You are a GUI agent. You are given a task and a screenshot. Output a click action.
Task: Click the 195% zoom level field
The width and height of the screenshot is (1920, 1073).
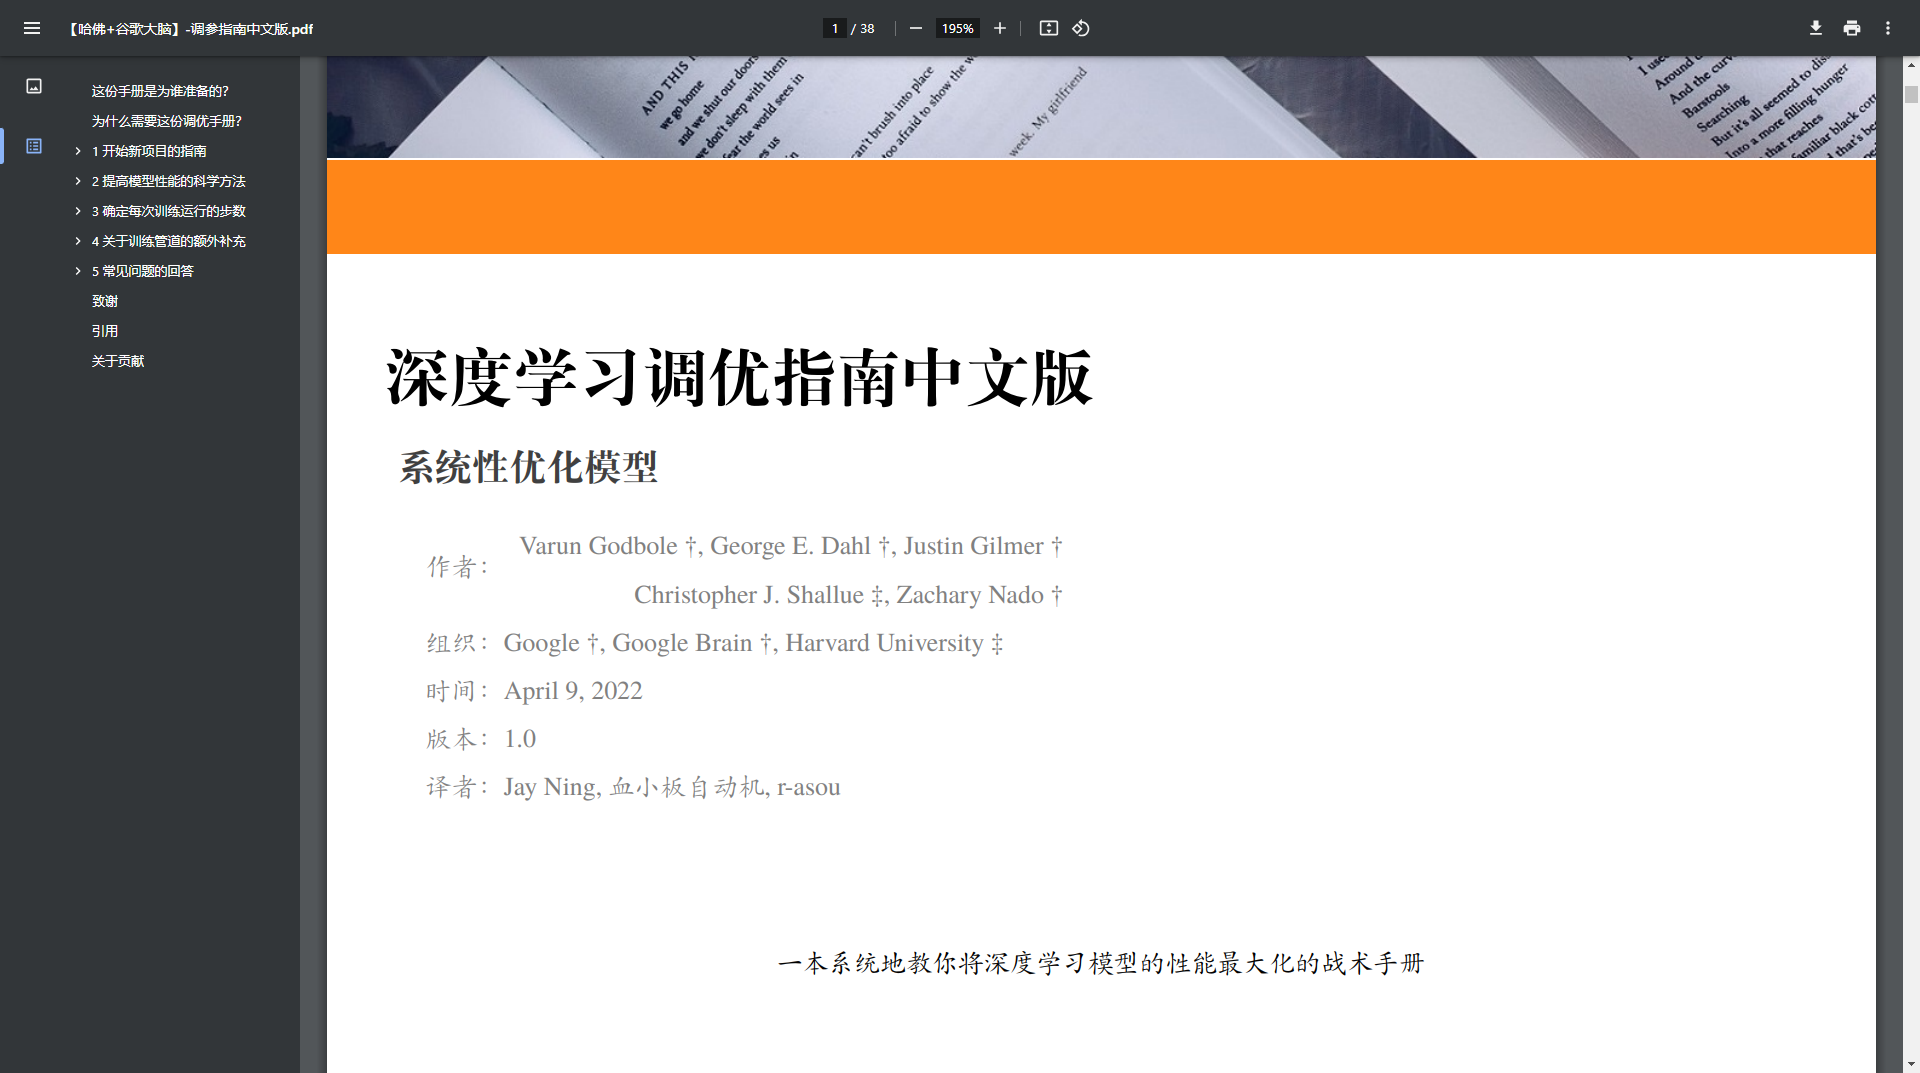(x=957, y=28)
